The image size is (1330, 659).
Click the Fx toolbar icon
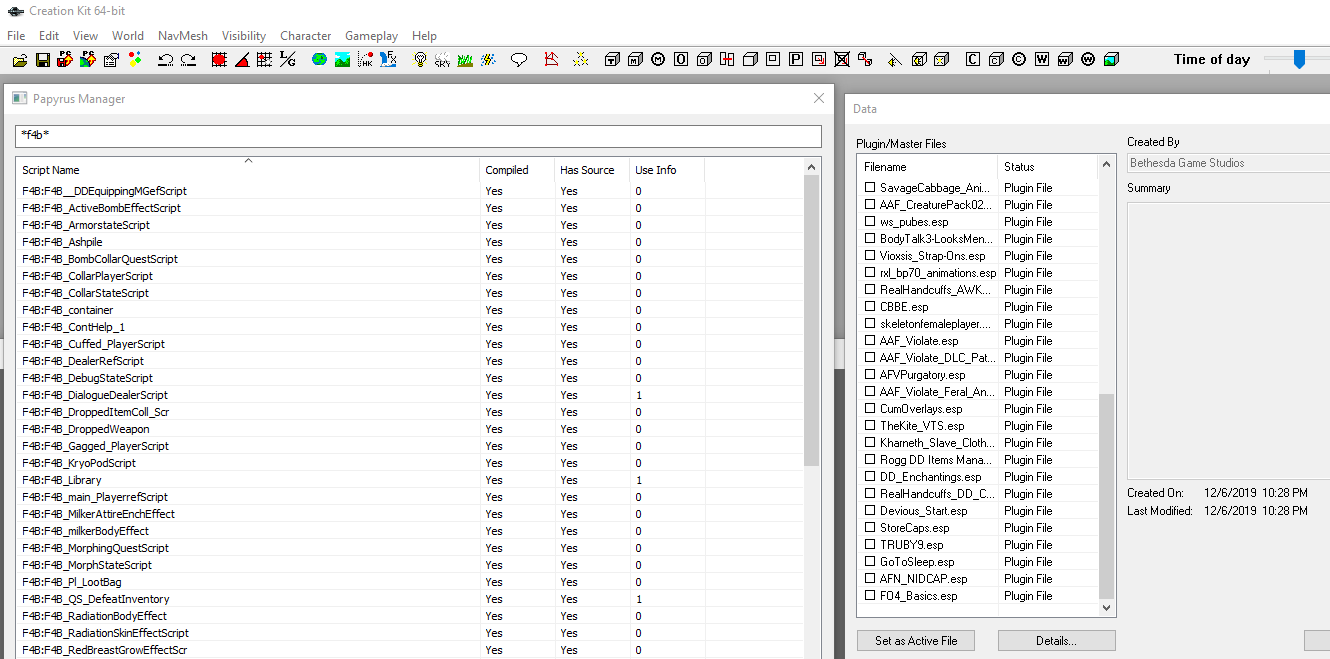(388, 60)
